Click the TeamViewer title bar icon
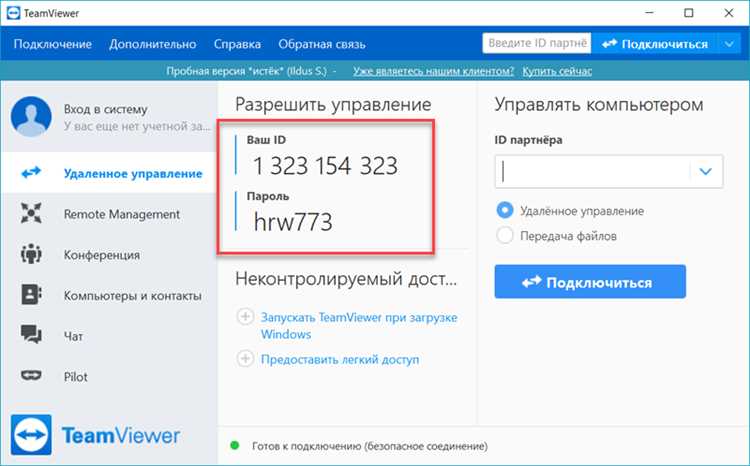Screen dimensions: 750x466 coord(13,13)
